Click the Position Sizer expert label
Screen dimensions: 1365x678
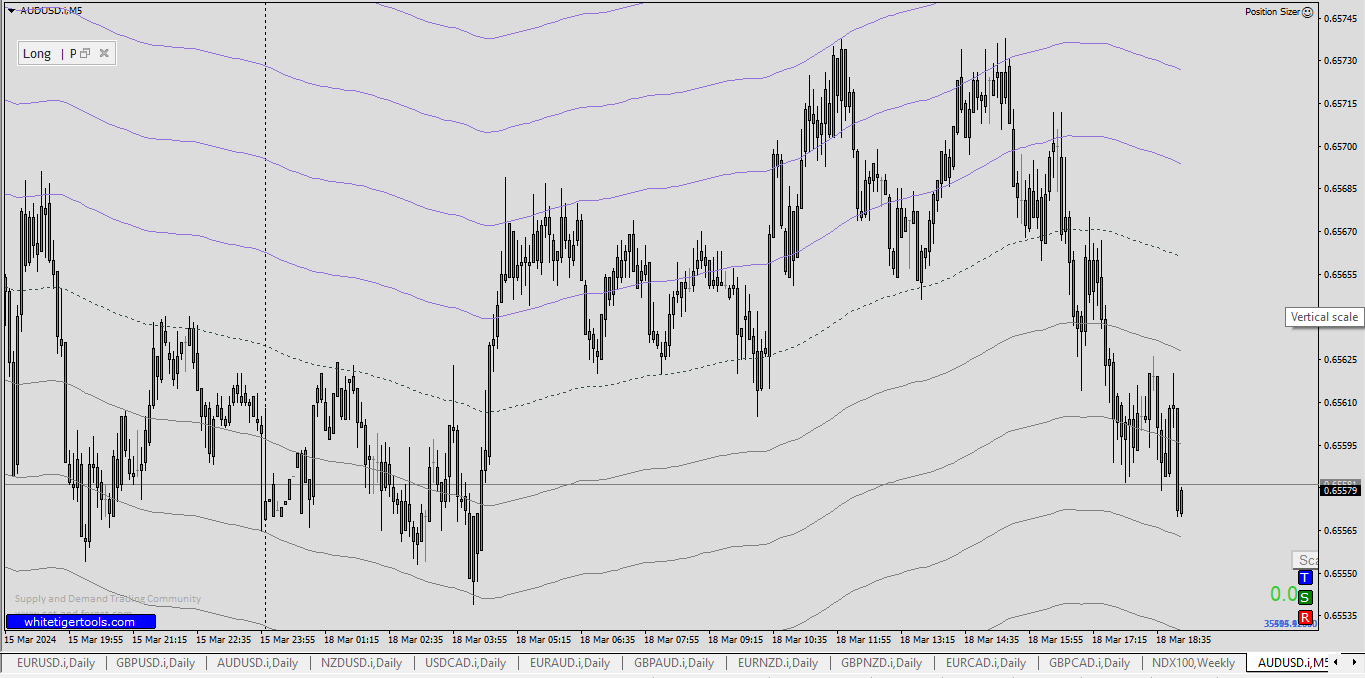click(1272, 12)
